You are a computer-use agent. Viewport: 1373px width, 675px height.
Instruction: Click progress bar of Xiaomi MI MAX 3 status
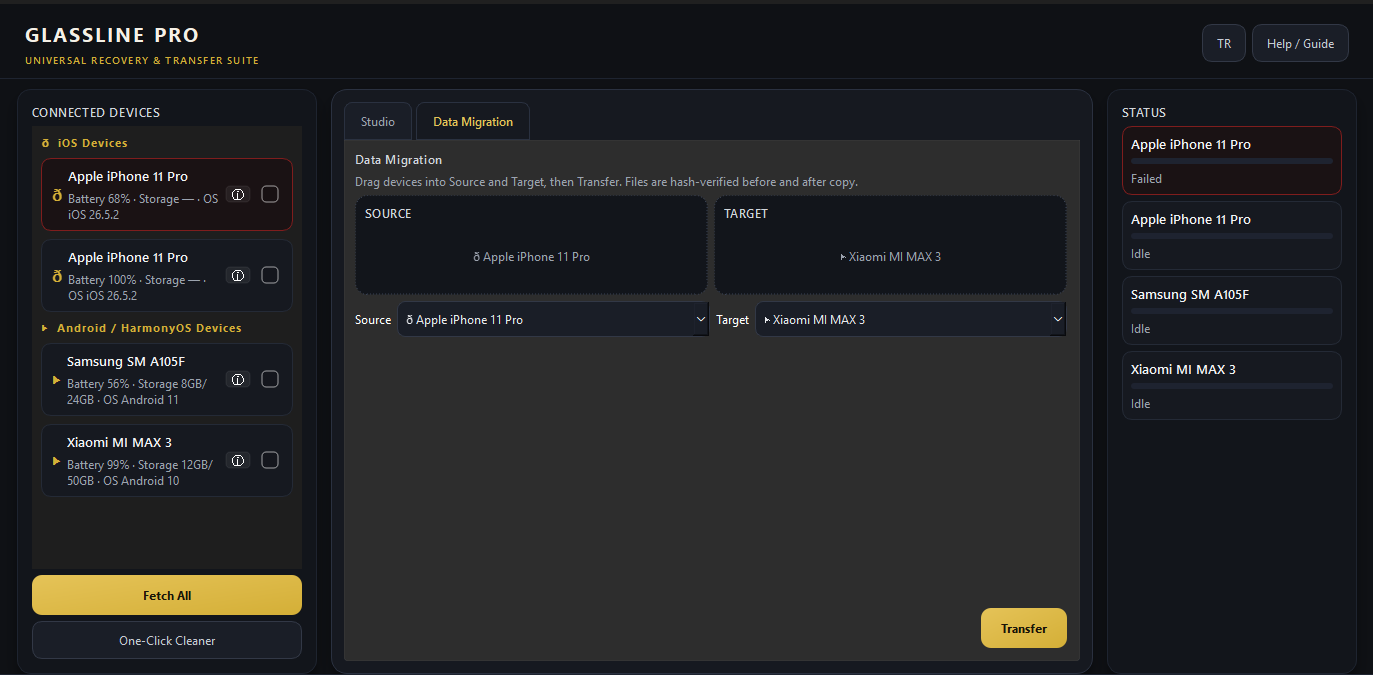(x=1232, y=386)
